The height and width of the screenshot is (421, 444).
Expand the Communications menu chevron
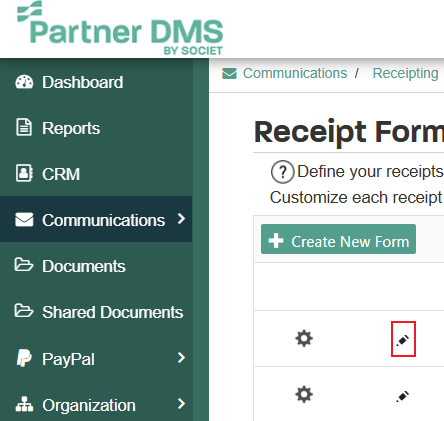tap(181, 219)
